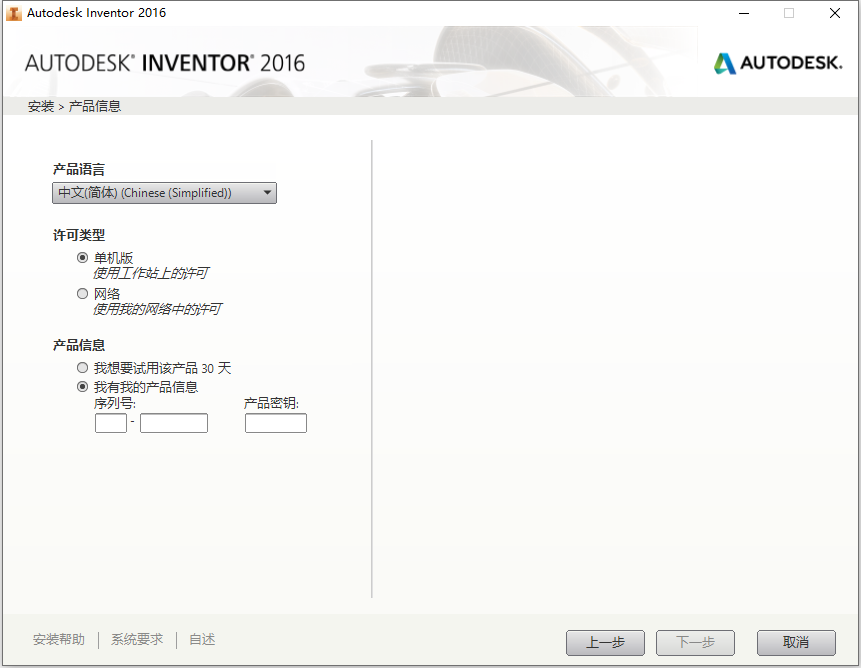The image size is (861, 668).
Task: Click the 安装 breadcrumb text
Action: (41, 106)
